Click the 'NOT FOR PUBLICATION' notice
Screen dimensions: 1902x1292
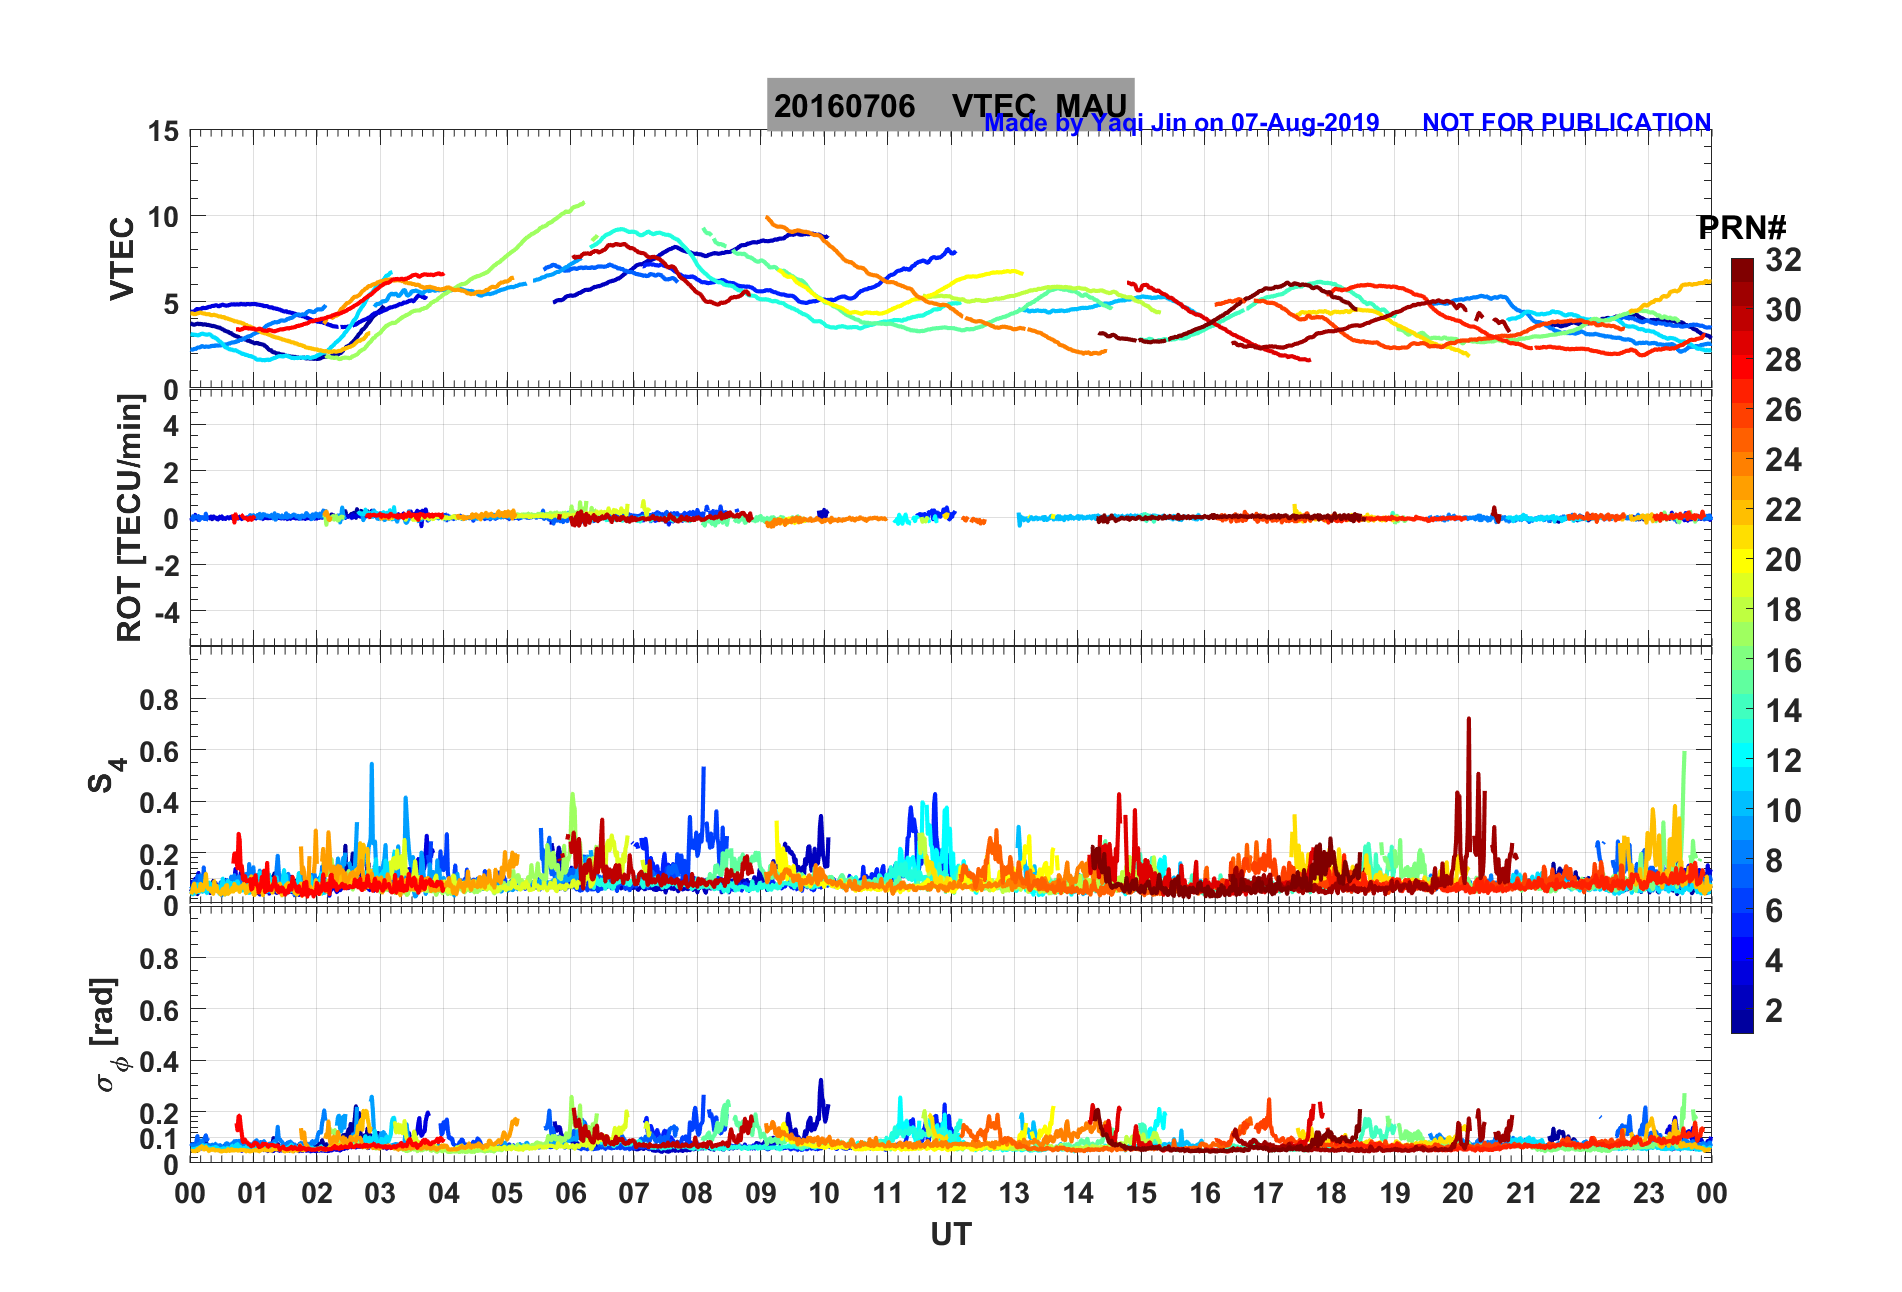point(1566,123)
